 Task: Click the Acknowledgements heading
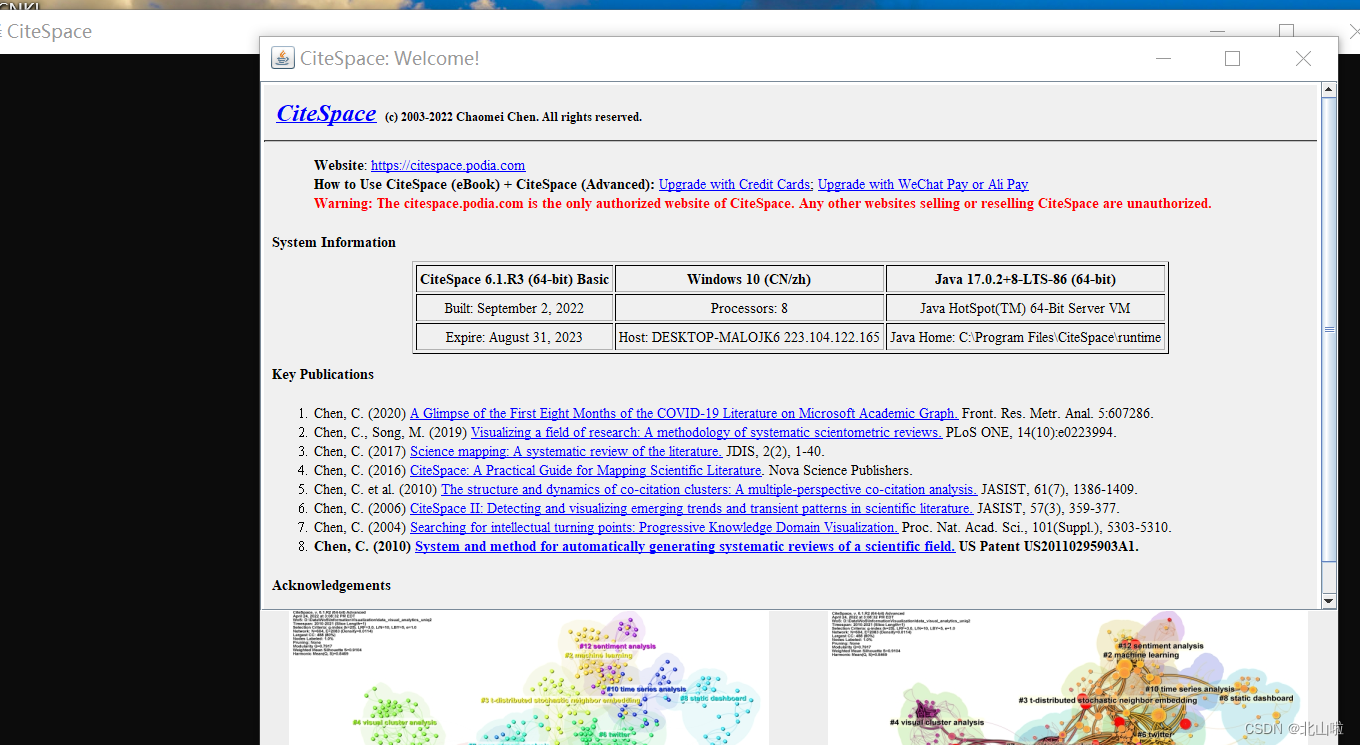(331, 586)
